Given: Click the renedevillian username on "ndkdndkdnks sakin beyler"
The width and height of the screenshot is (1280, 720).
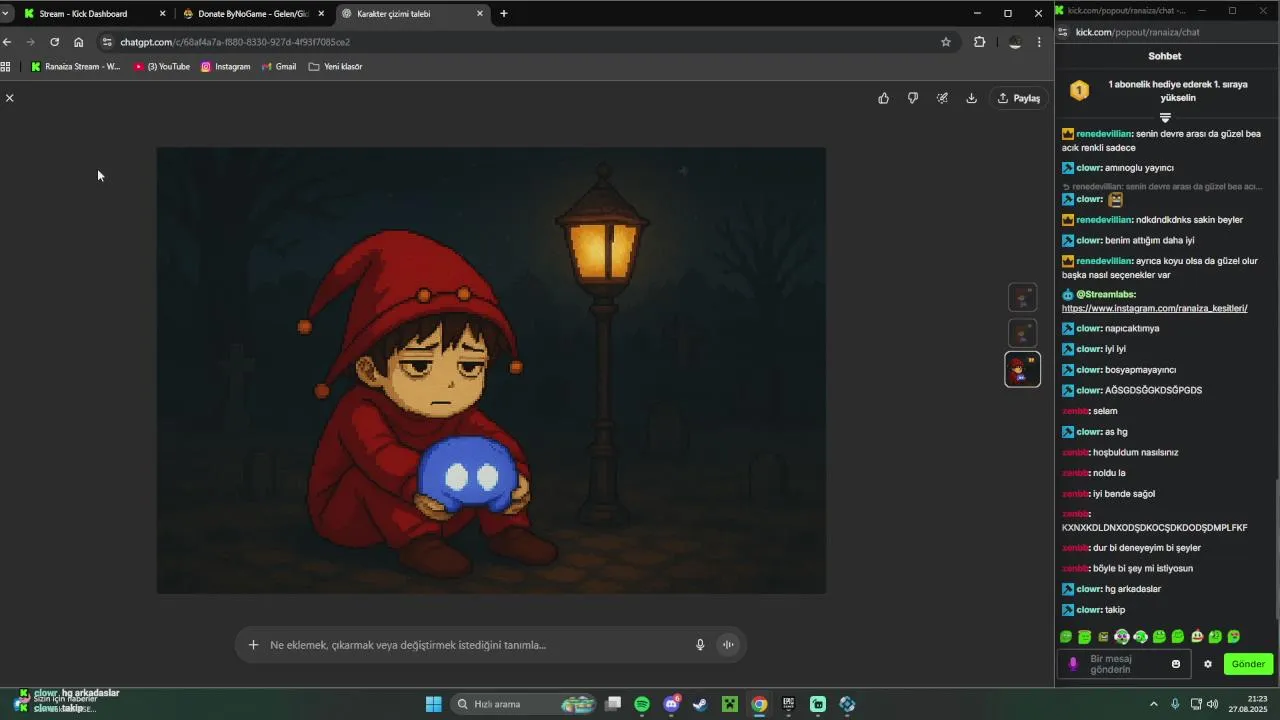Looking at the screenshot, I should 1104,219.
